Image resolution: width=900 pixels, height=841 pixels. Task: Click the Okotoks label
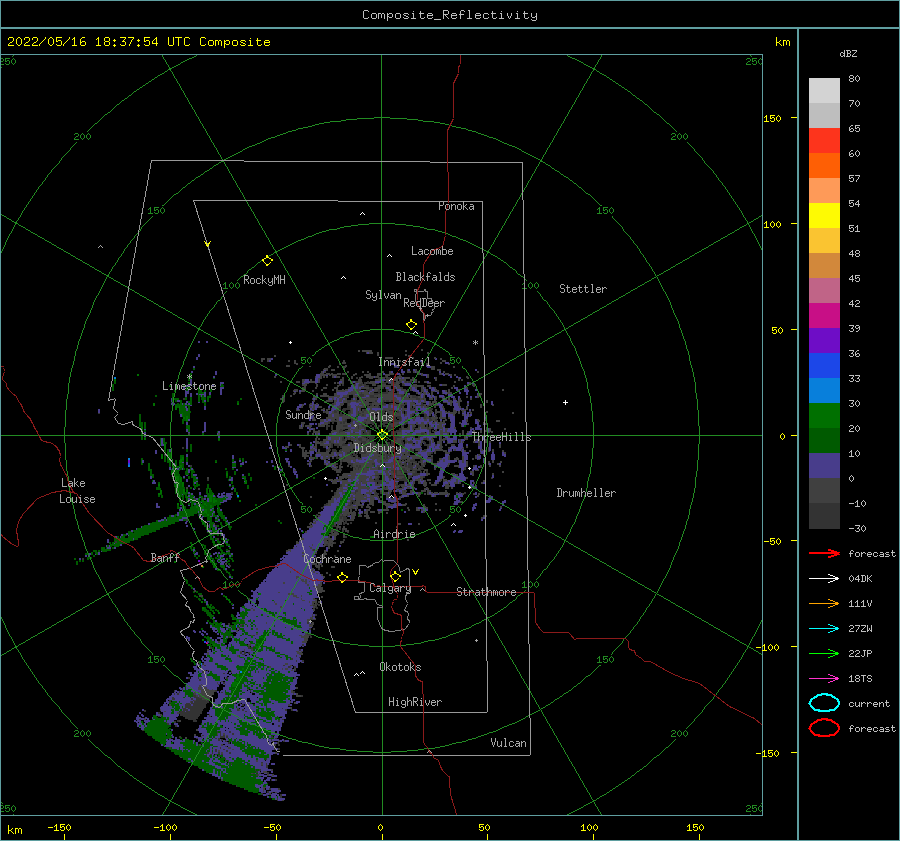pyautogui.click(x=401, y=667)
